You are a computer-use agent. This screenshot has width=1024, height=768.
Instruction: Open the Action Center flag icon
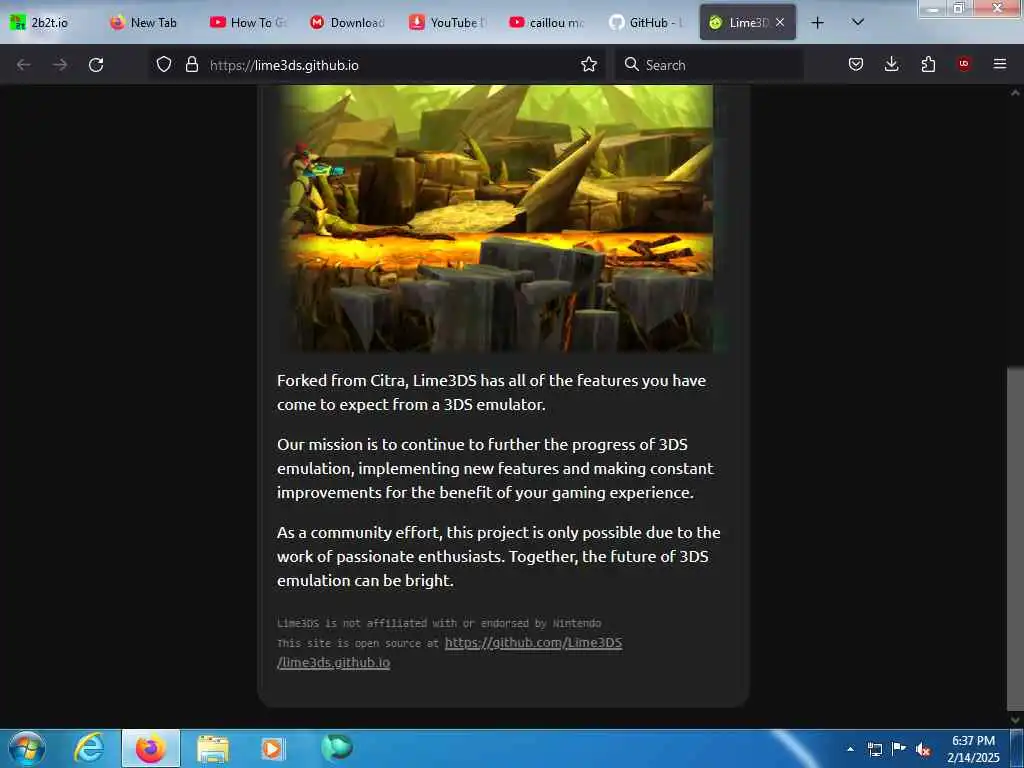click(899, 749)
